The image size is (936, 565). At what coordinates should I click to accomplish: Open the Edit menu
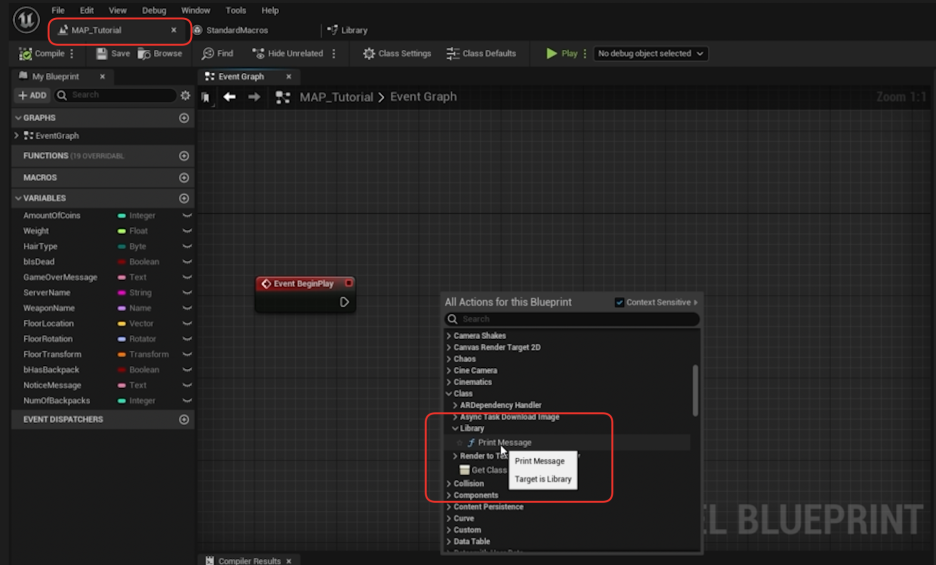pos(87,10)
